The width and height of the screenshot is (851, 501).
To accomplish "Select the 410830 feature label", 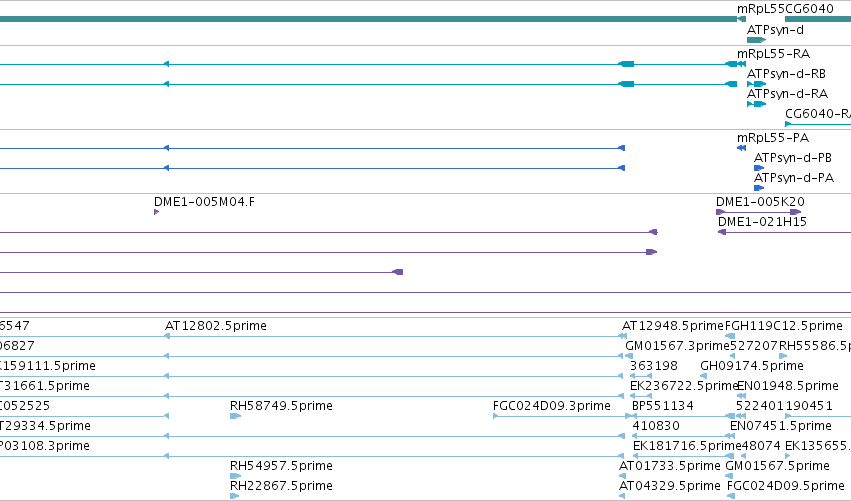I will click(x=656, y=426).
